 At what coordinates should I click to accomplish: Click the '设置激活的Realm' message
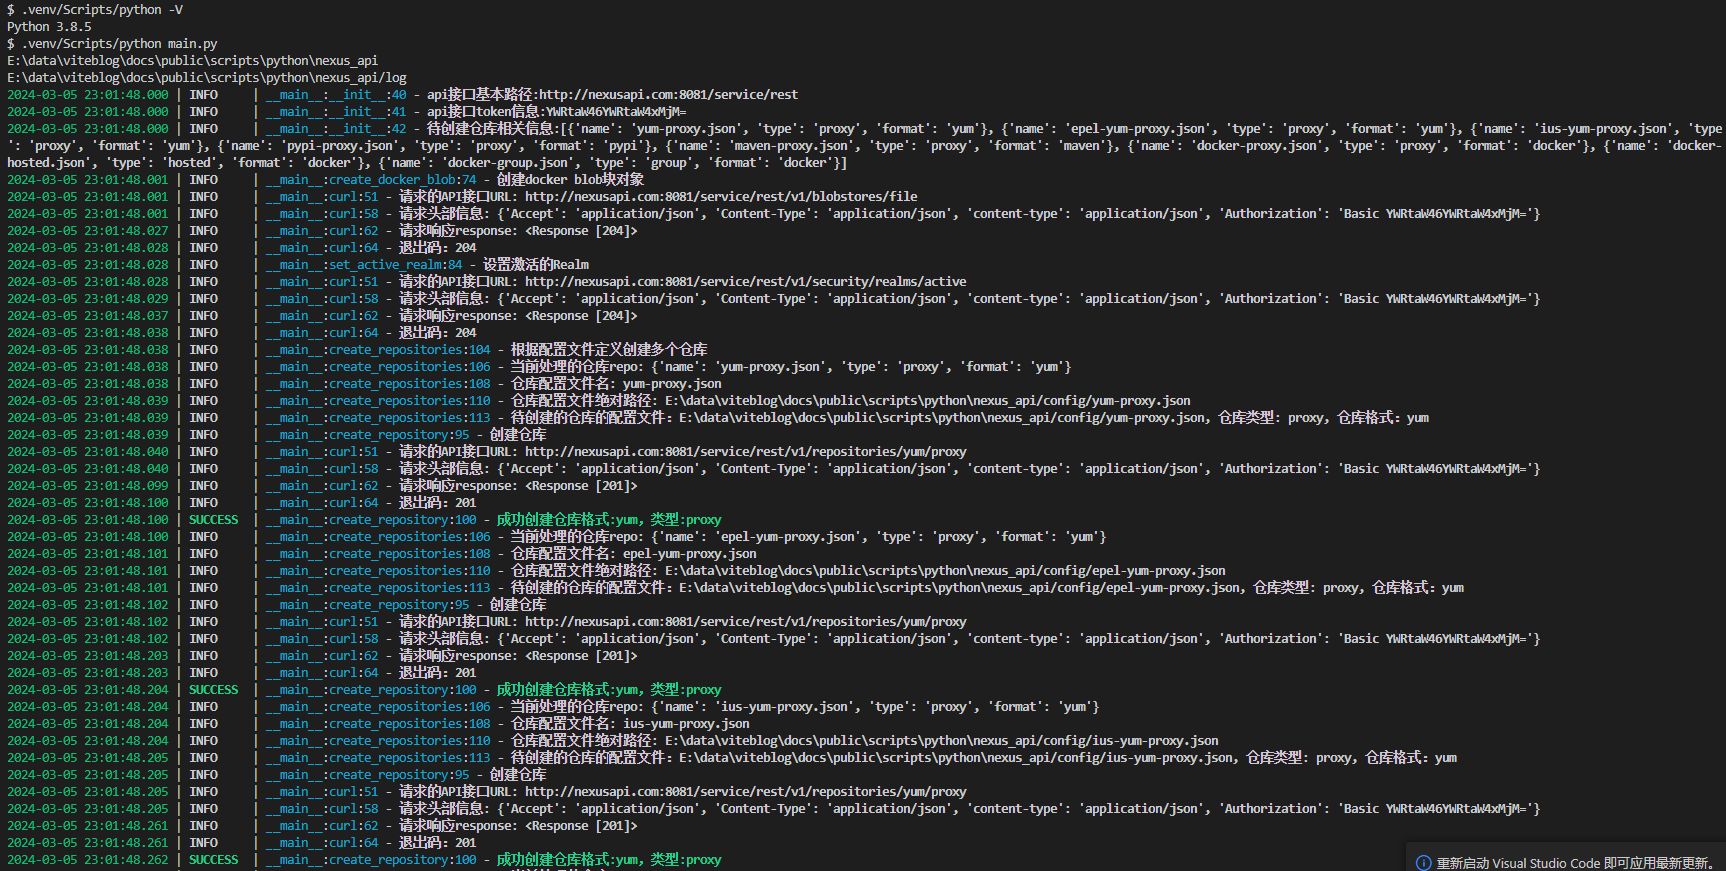pos(536,265)
